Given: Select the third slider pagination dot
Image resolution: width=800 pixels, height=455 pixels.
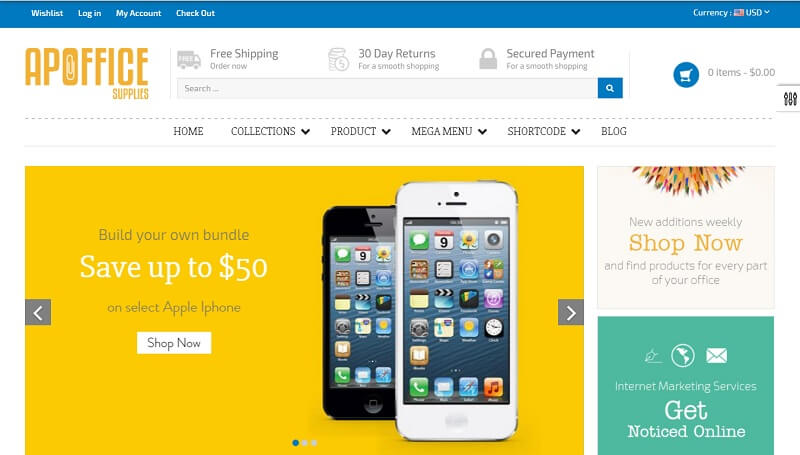Looking at the screenshot, I should [x=314, y=443].
